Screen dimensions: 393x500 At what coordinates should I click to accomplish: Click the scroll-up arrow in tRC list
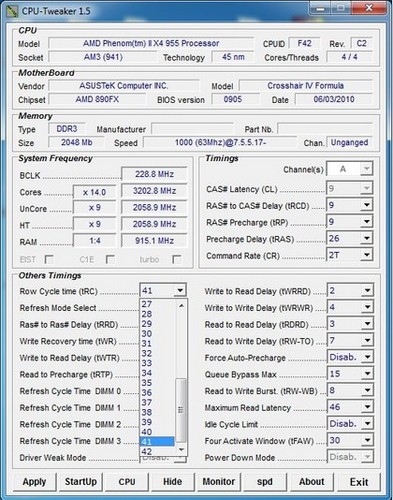click(x=181, y=305)
